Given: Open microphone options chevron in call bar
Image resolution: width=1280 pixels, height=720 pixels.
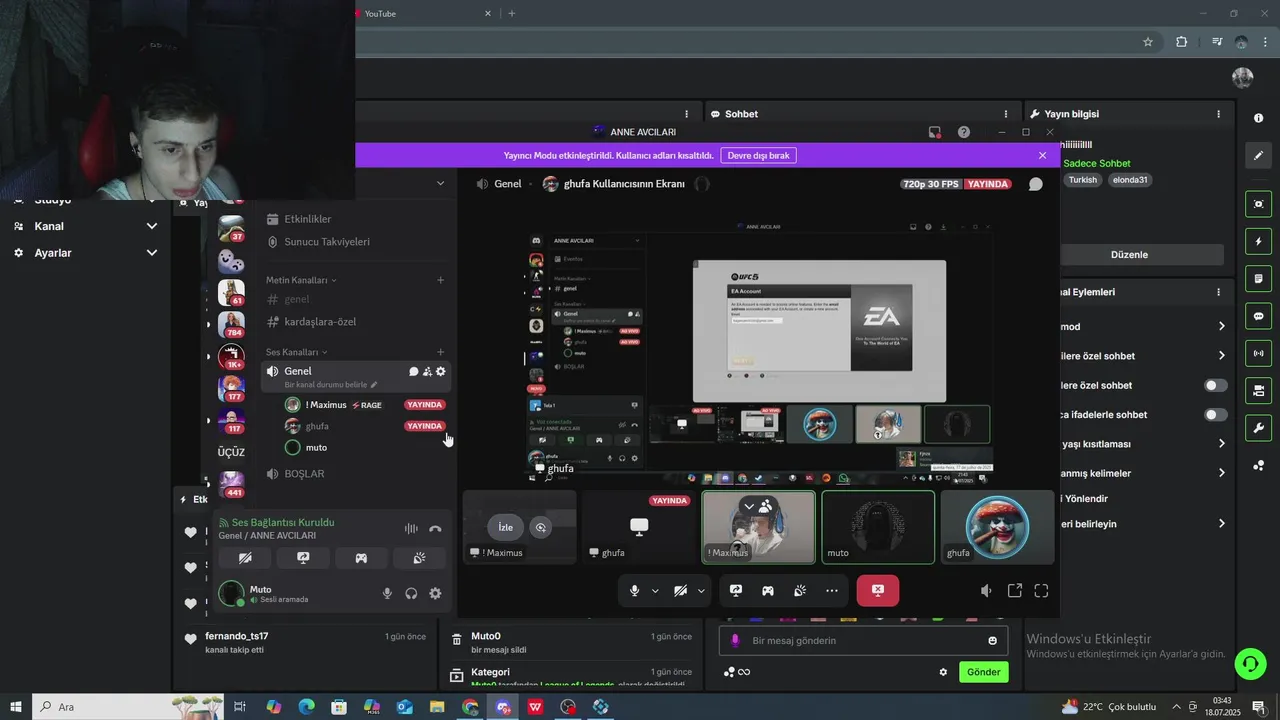Looking at the screenshot, I should point(655,591).
